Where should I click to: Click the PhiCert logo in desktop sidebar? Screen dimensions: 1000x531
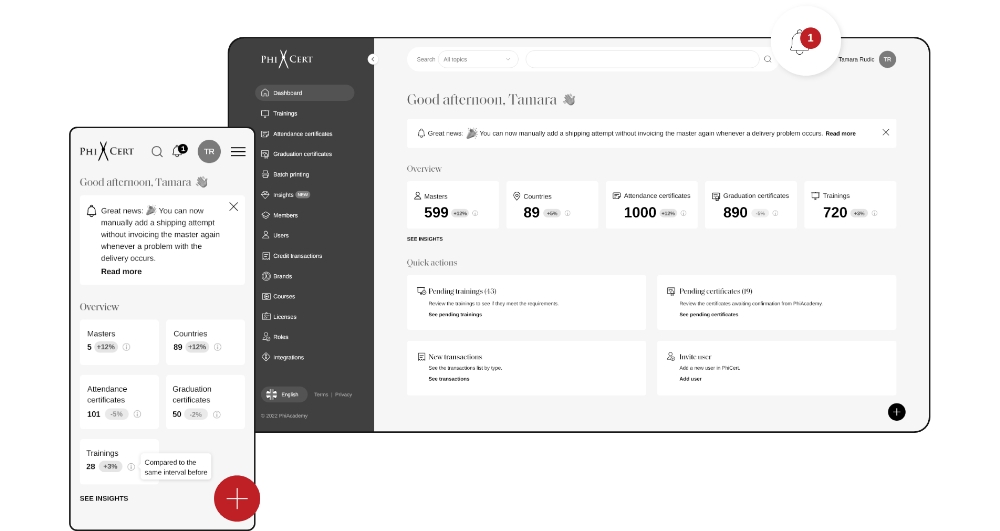pyautogui.click(x=287, y=59)
